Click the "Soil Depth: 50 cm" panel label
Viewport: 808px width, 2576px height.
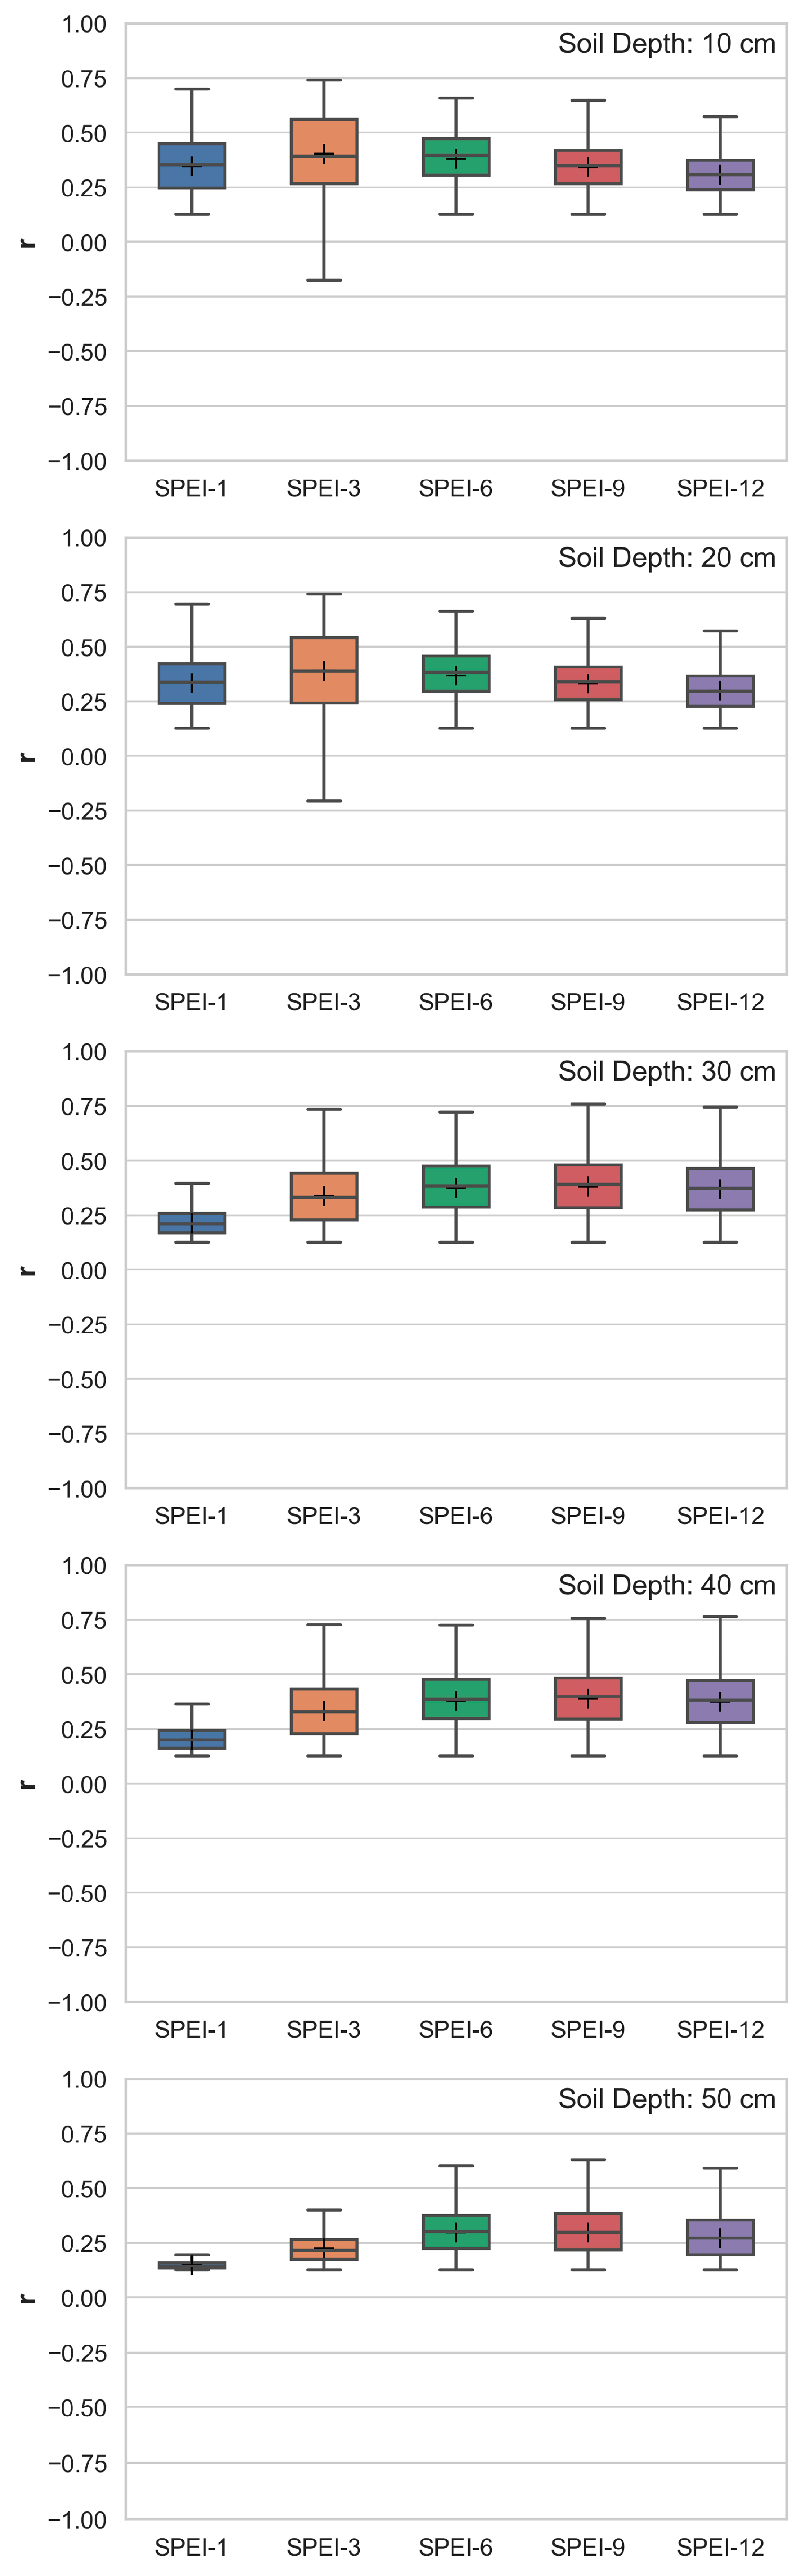[x=666, y=2099]
